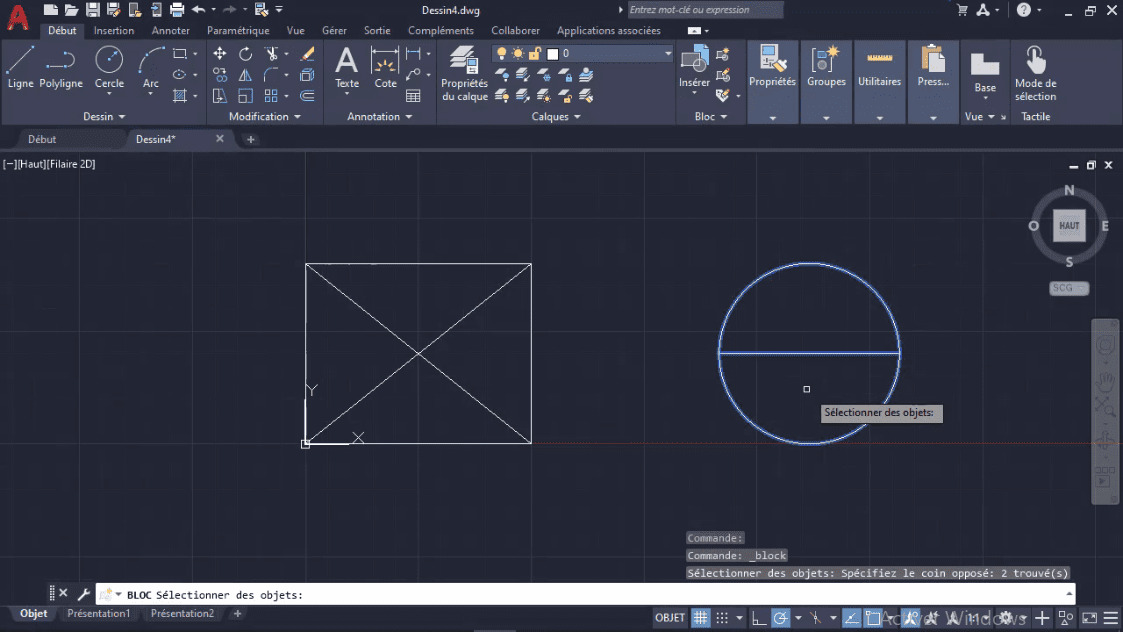The height and width of the screenshot is (632, 1123).
Task: Activate the Rotation tool
Action: [x=245, y=54]
